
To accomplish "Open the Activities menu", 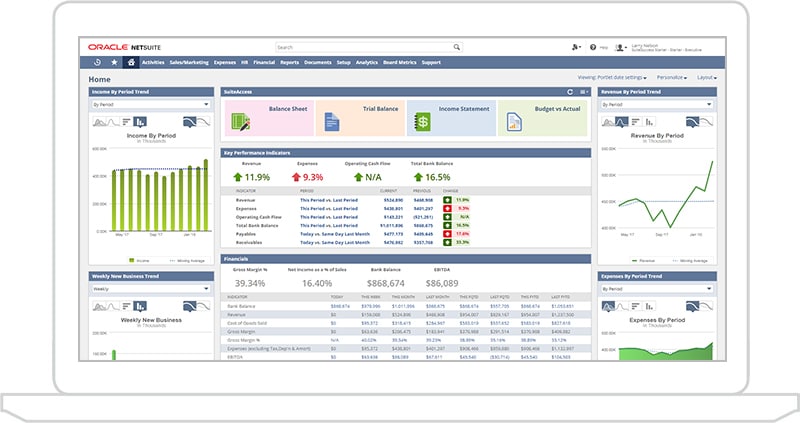I will [x=153, y=62].
